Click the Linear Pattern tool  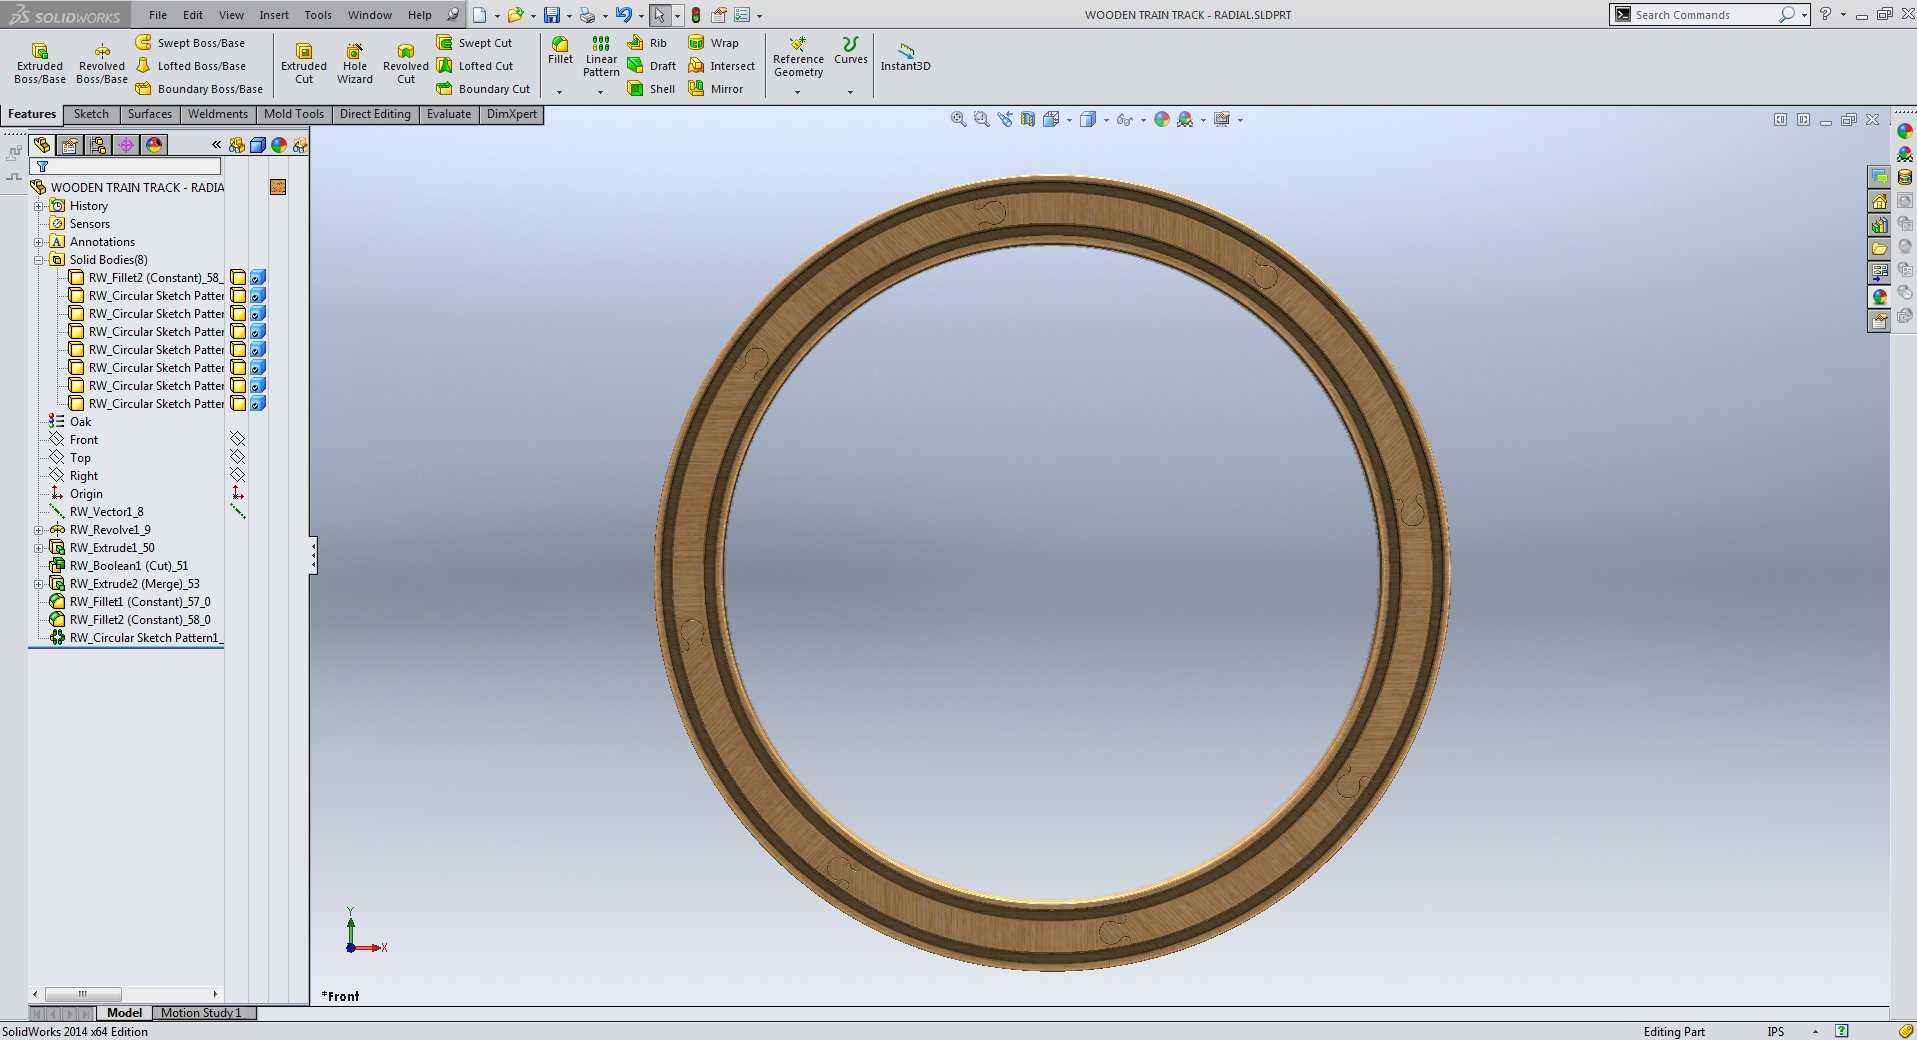point(601,56)
